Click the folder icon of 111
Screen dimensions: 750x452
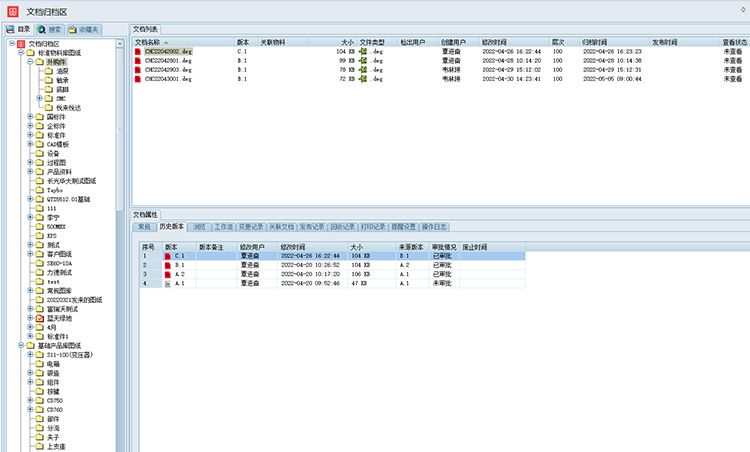click(40, 209)
